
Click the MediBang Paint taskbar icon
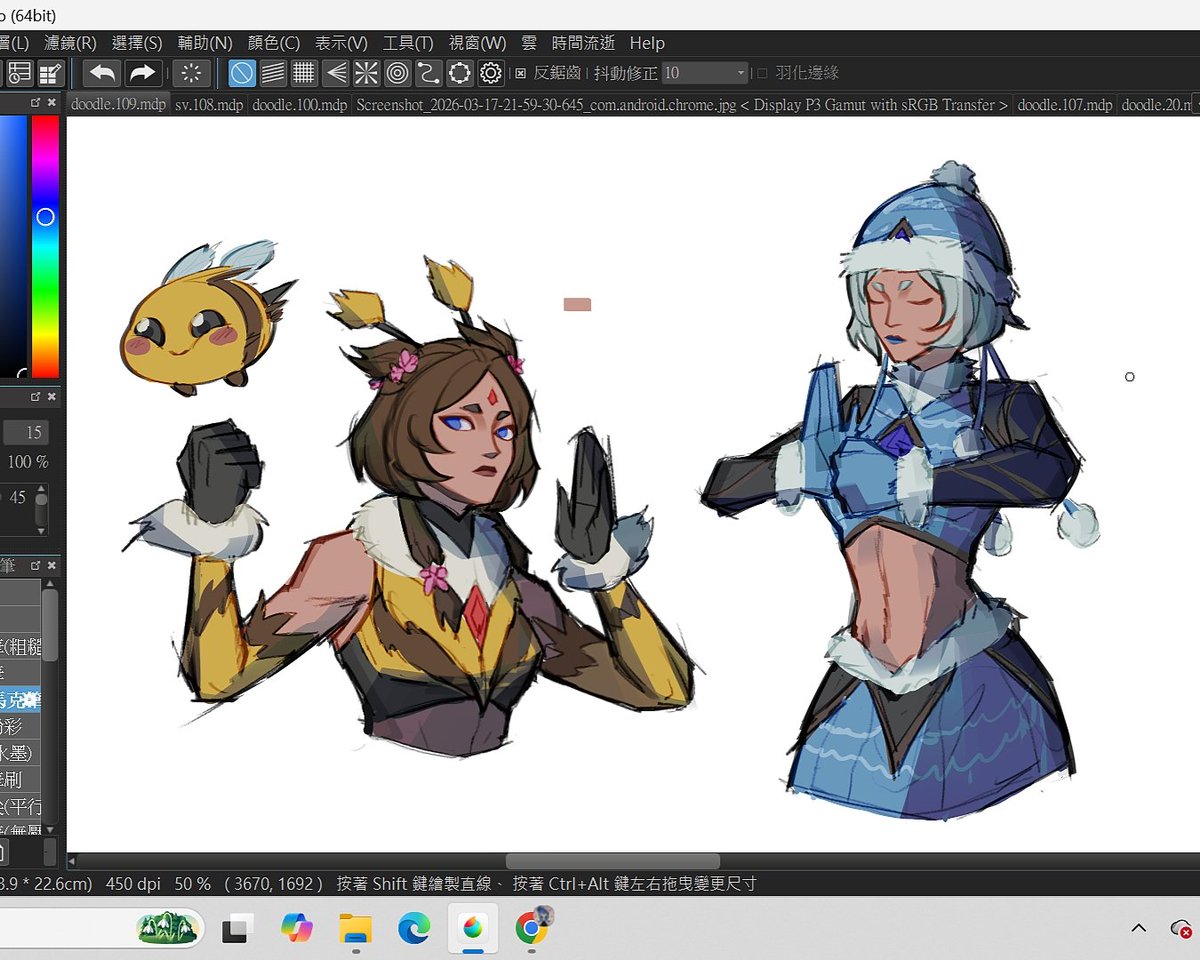(x=472, y=929)
